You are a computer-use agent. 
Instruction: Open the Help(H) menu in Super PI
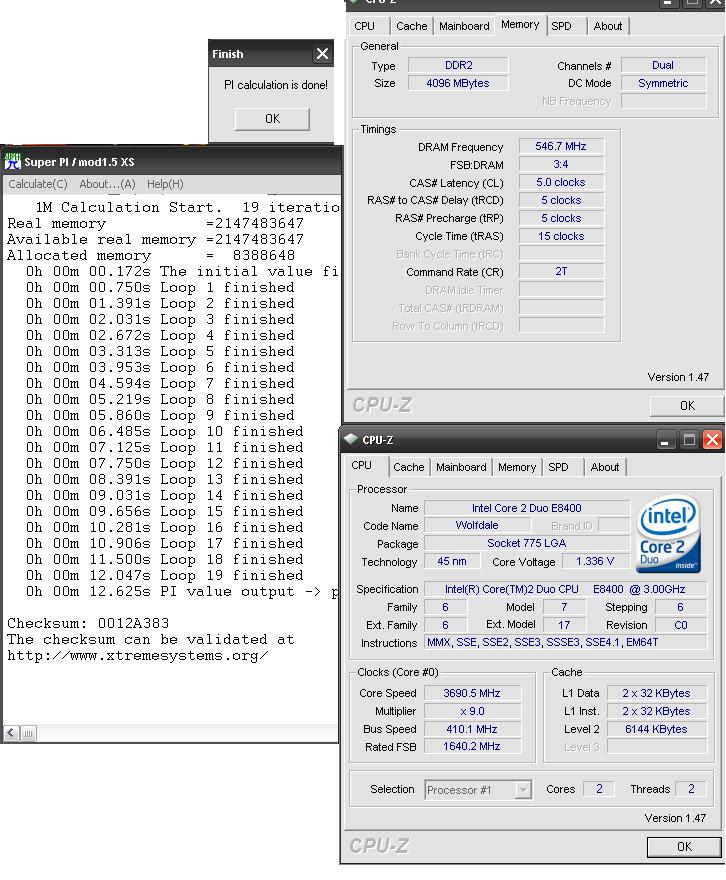pos(165,184)
